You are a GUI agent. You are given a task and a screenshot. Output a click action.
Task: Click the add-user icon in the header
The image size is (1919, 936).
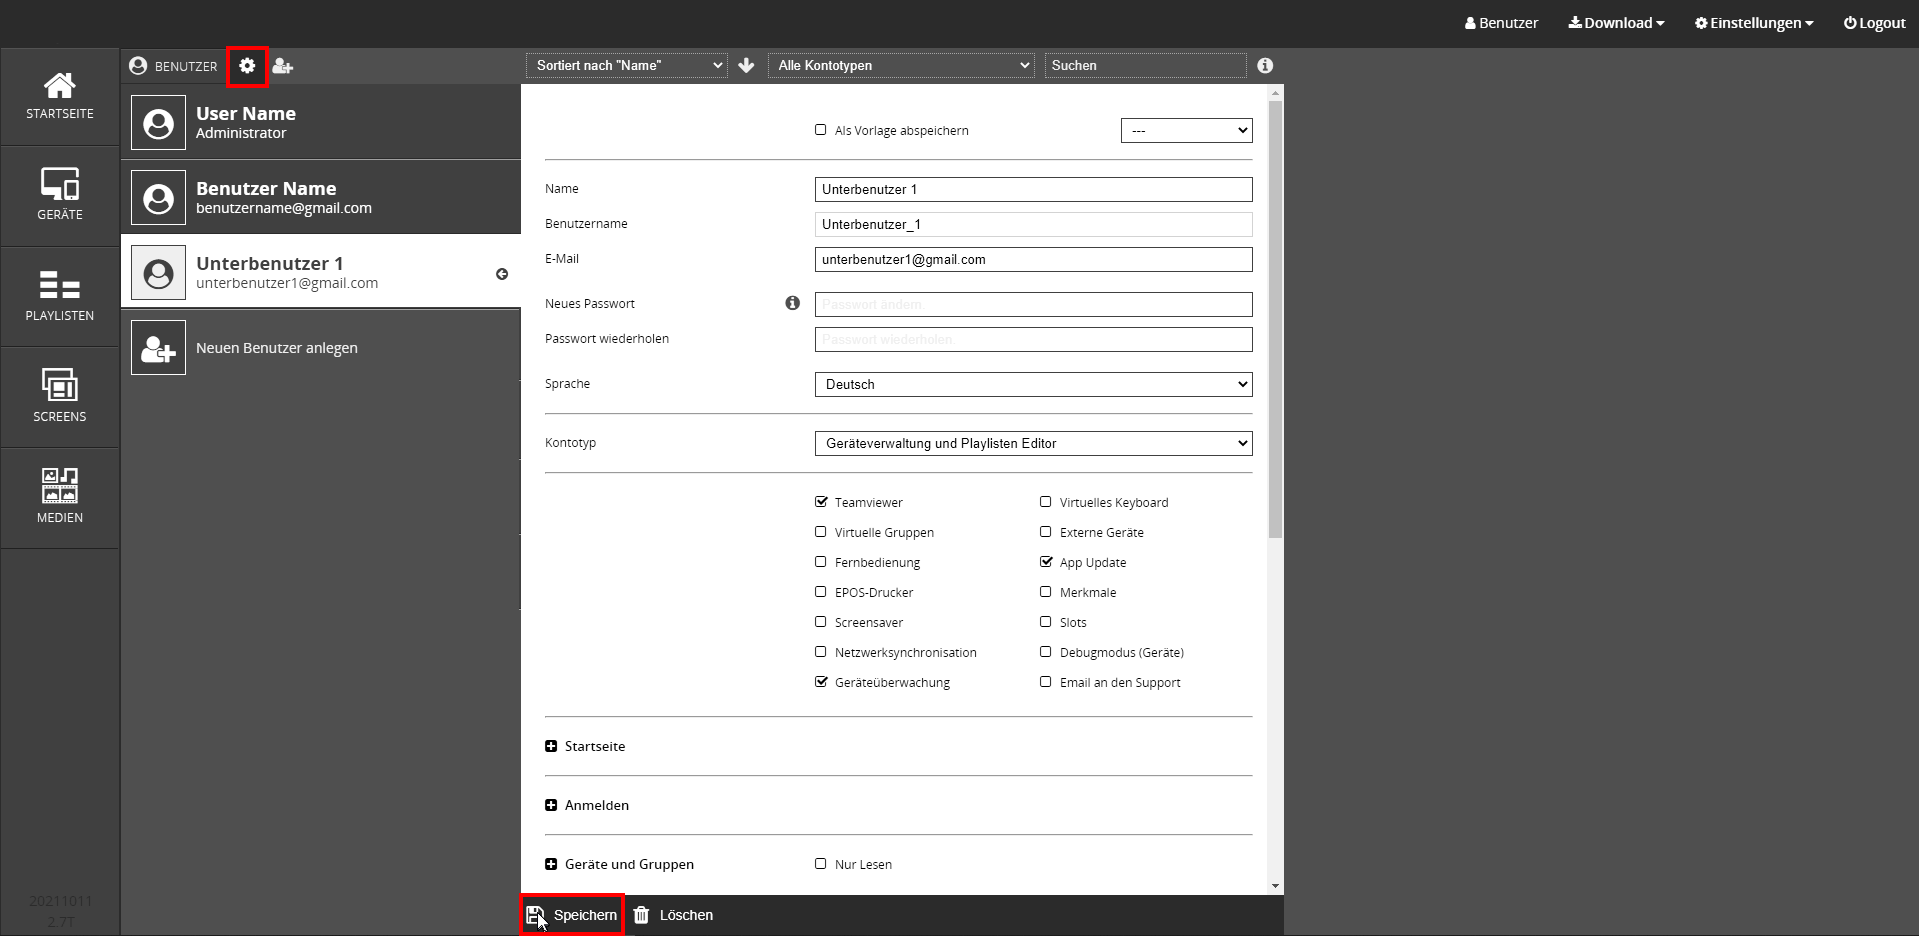point(283,66)
